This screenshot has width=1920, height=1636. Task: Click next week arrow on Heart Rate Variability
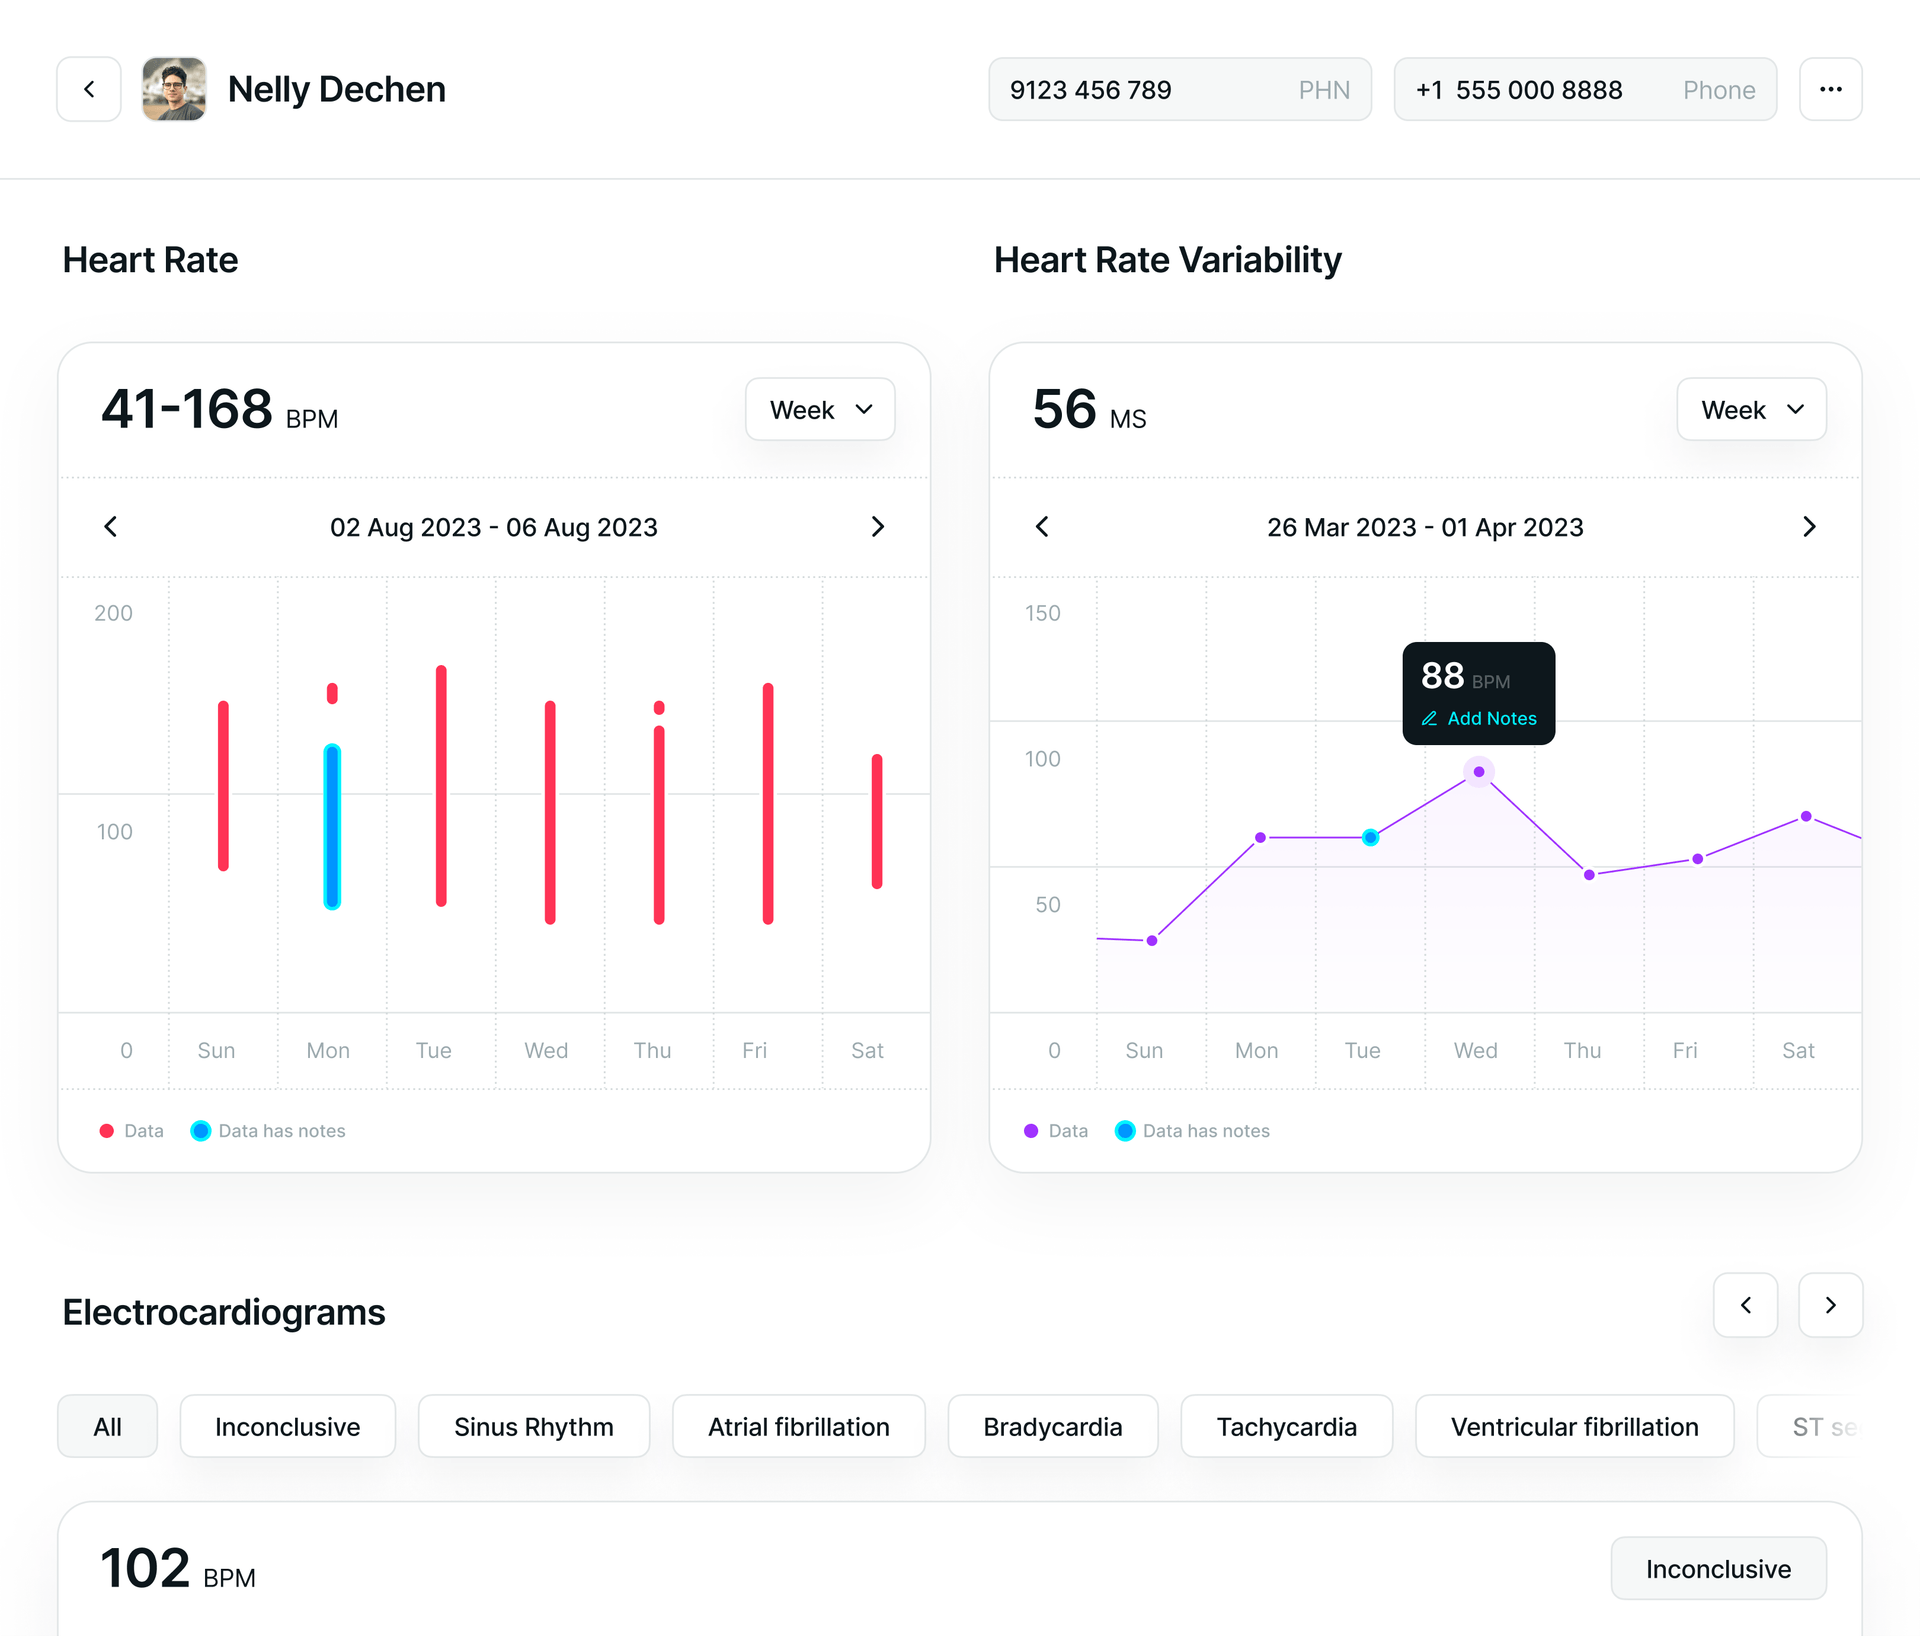click(1810, 527)
